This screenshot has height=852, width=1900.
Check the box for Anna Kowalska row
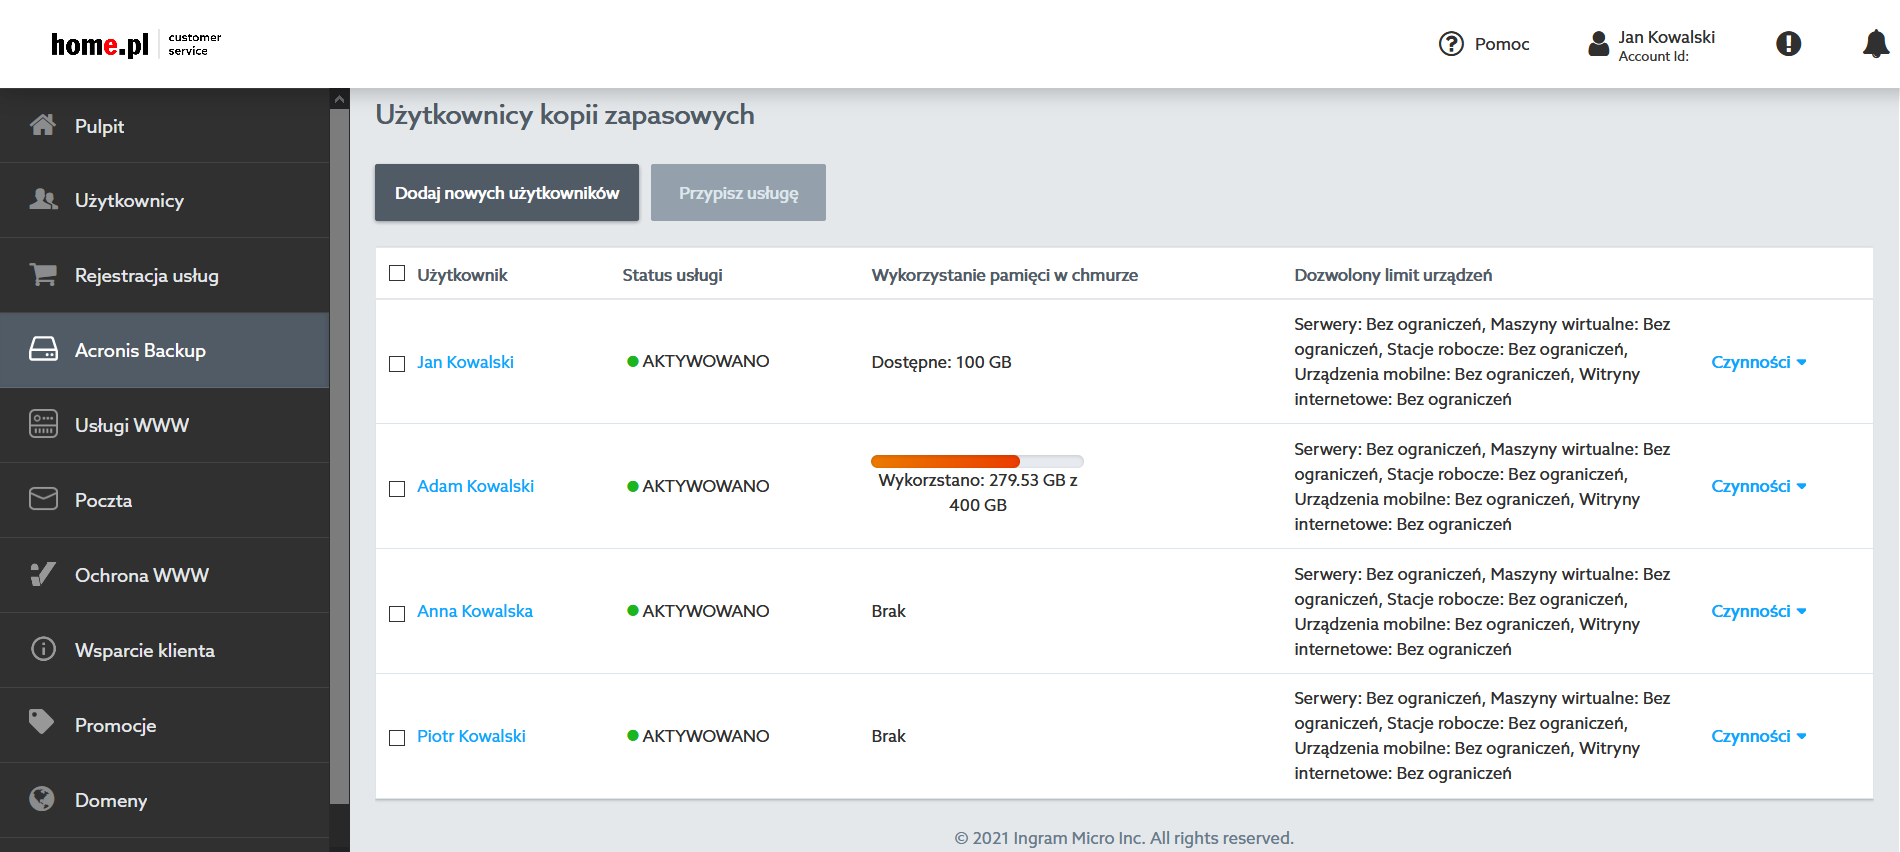397,614
